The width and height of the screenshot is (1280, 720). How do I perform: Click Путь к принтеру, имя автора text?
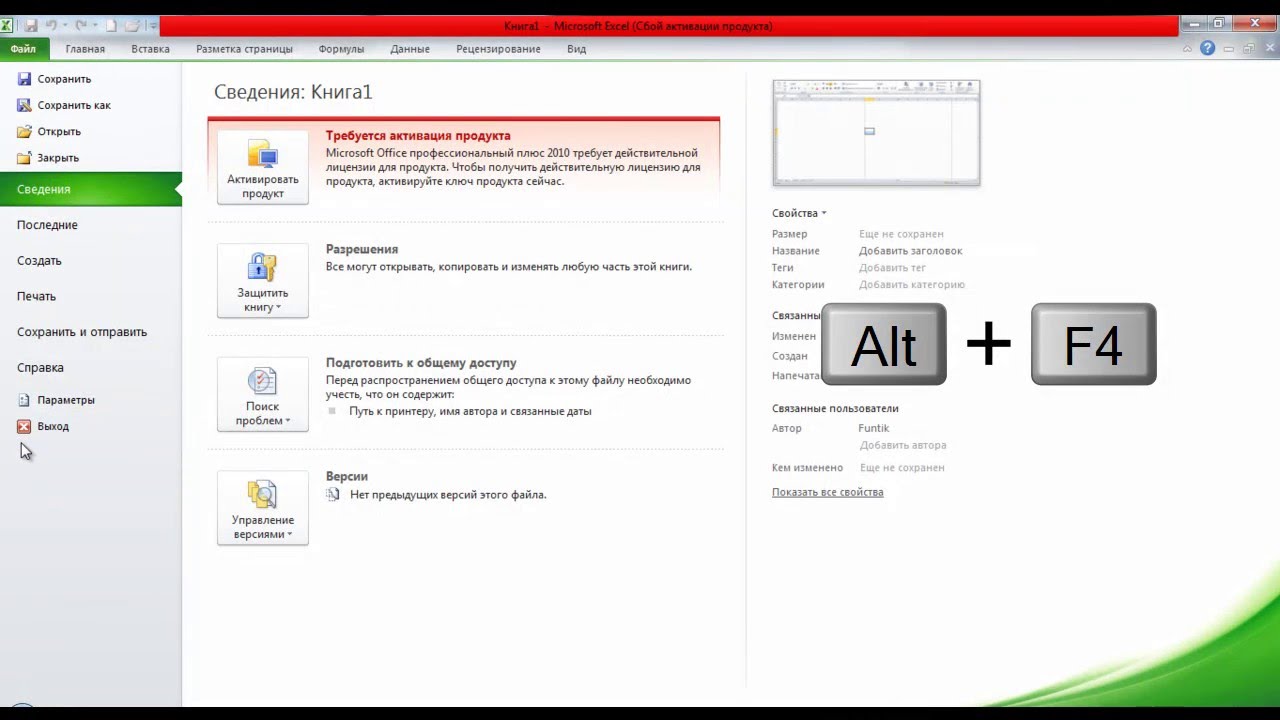(x=470, y=411)
